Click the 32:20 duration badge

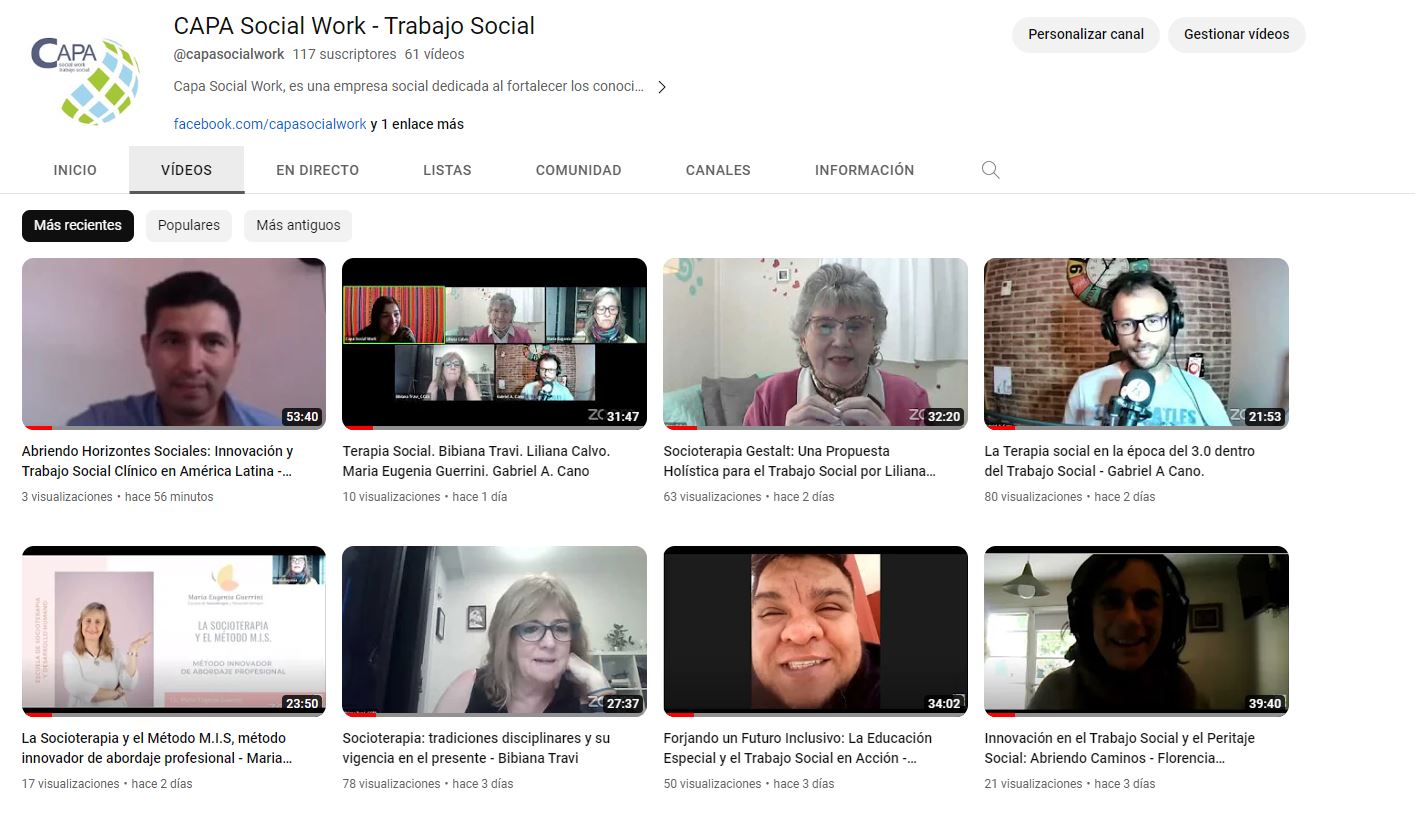(943, 417)
